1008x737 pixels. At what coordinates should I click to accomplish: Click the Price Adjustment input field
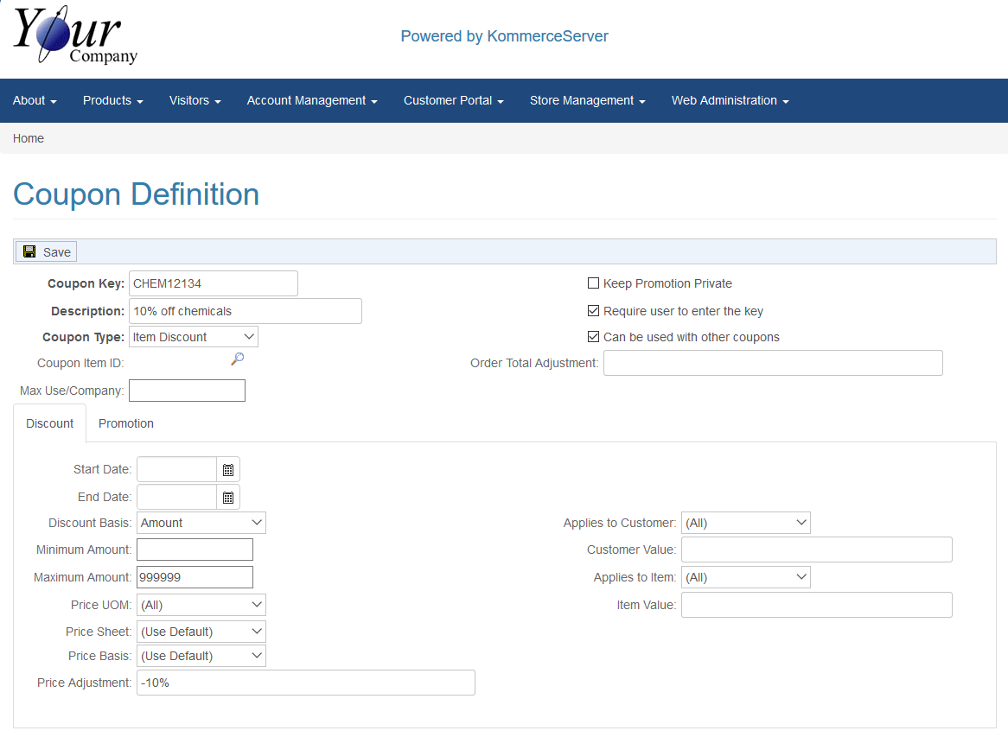pyautogui.click(x=305, y=683)
